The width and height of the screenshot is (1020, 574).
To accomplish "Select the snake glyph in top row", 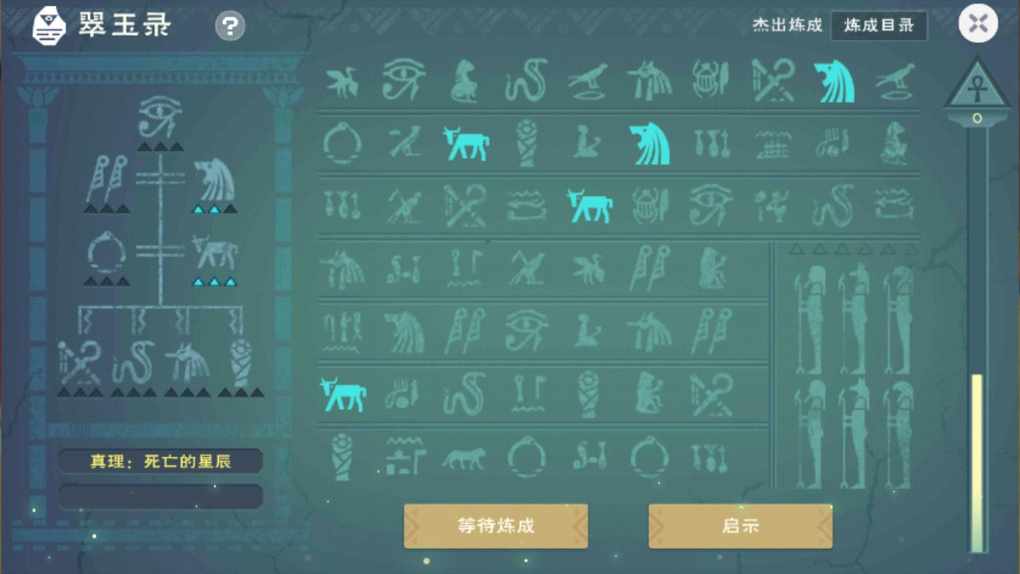I will 526,80.
